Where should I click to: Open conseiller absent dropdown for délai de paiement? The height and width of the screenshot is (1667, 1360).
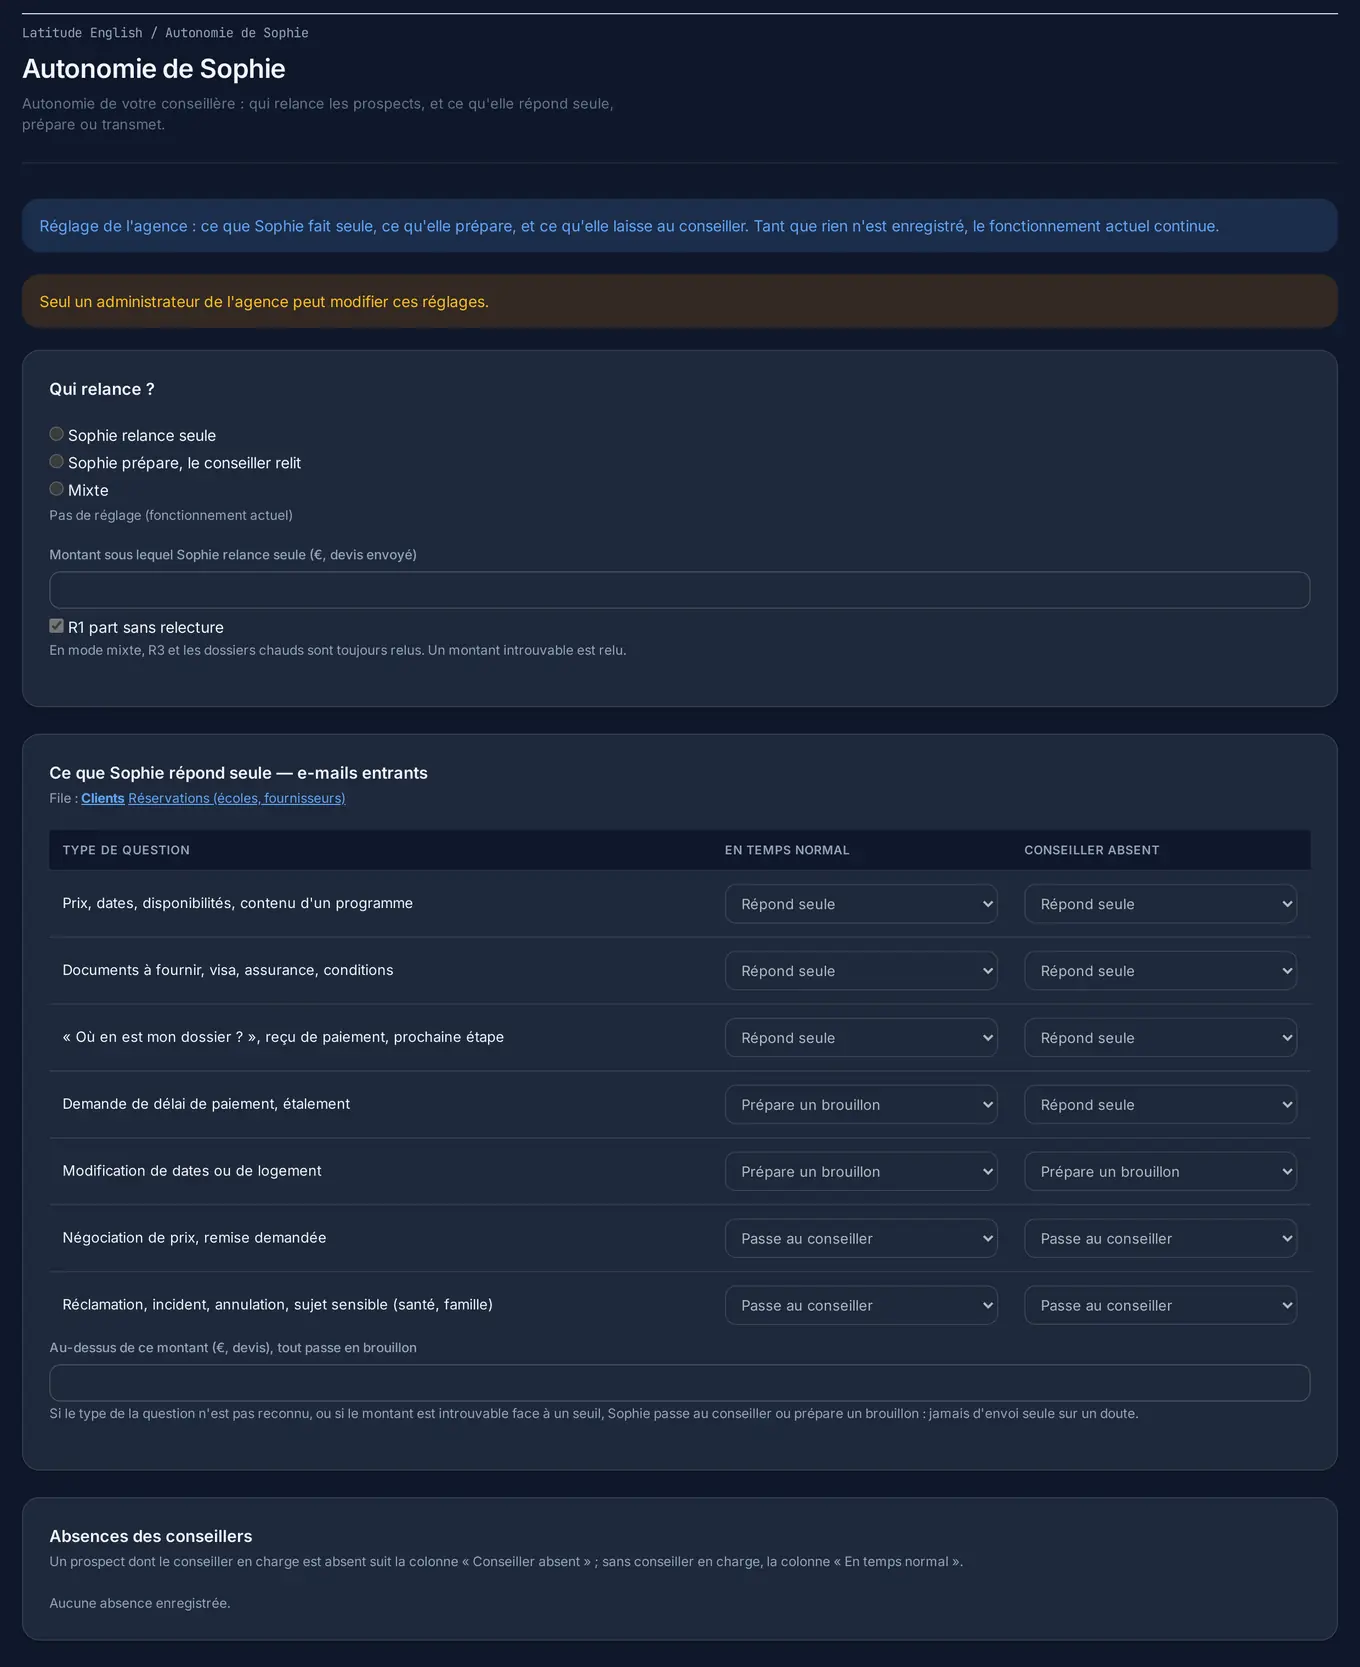1161,1105
